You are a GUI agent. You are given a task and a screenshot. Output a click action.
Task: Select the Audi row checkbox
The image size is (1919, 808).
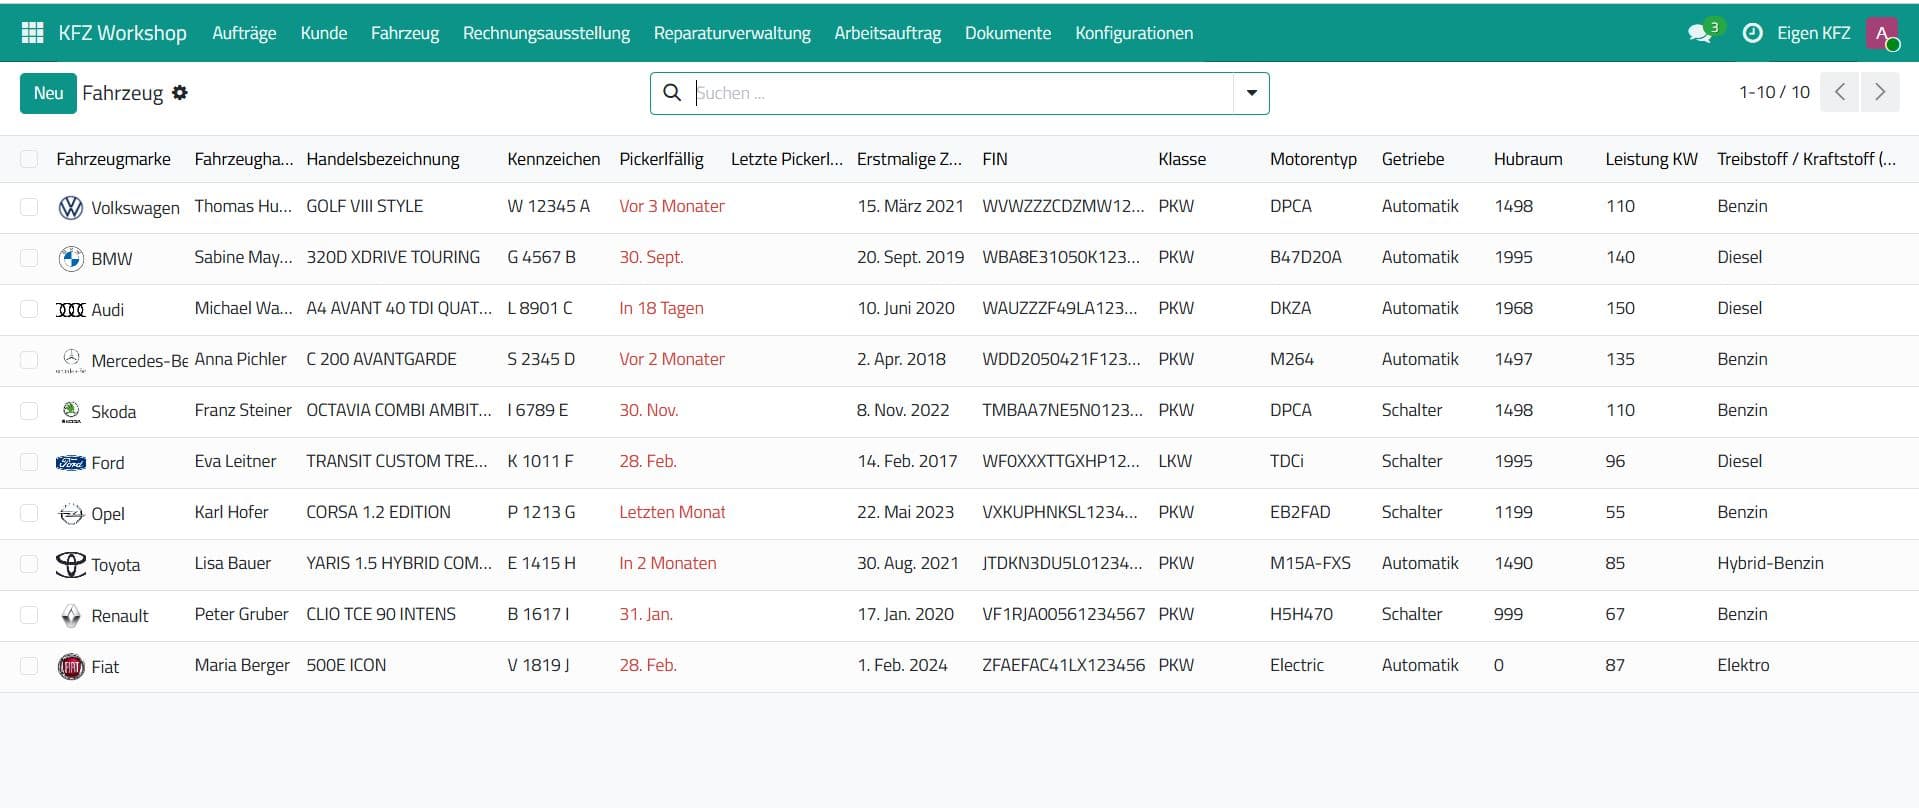pyautogui.click(x=29, y=309)
